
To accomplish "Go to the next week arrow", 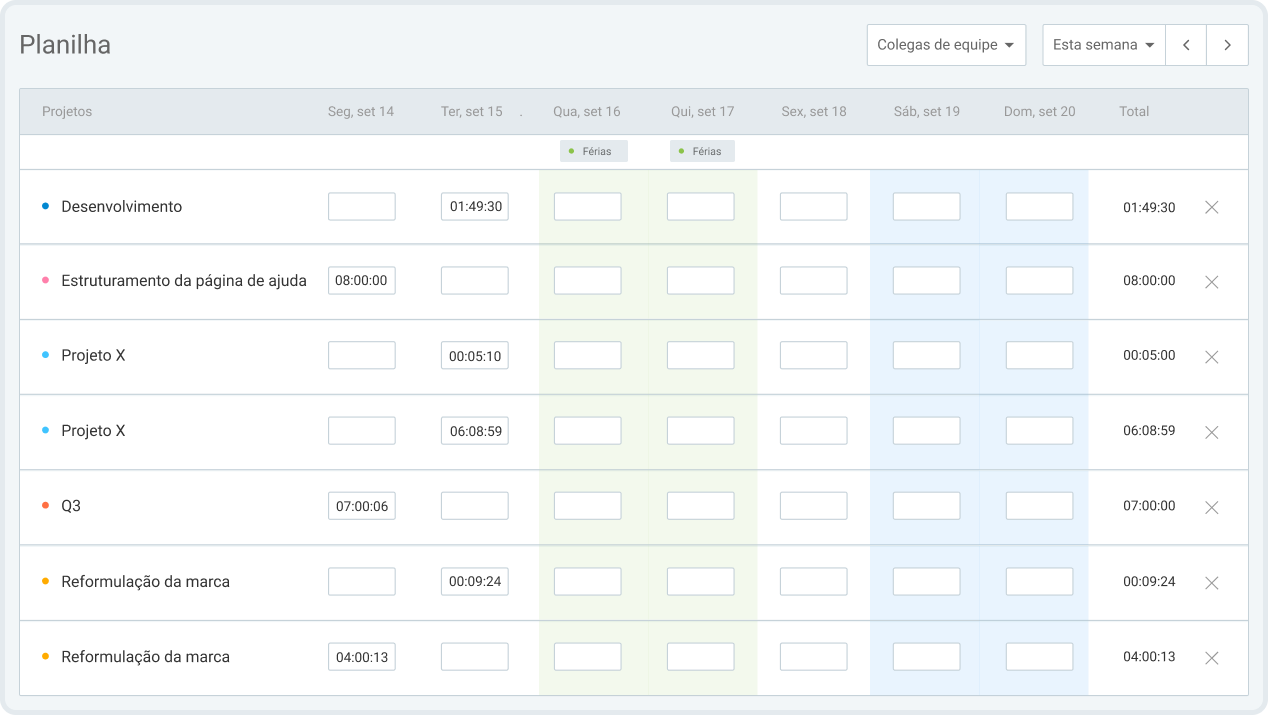I will (x=1227, y=45).
